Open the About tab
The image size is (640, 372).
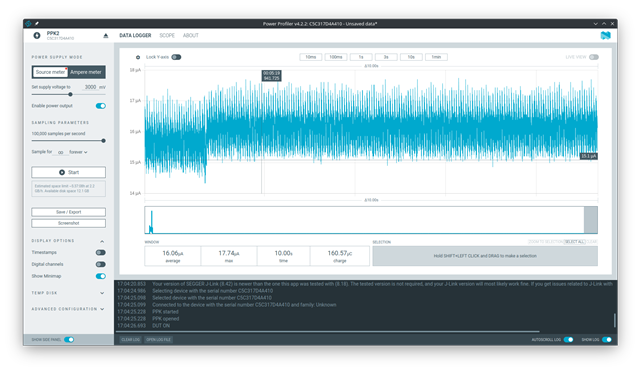191,36
